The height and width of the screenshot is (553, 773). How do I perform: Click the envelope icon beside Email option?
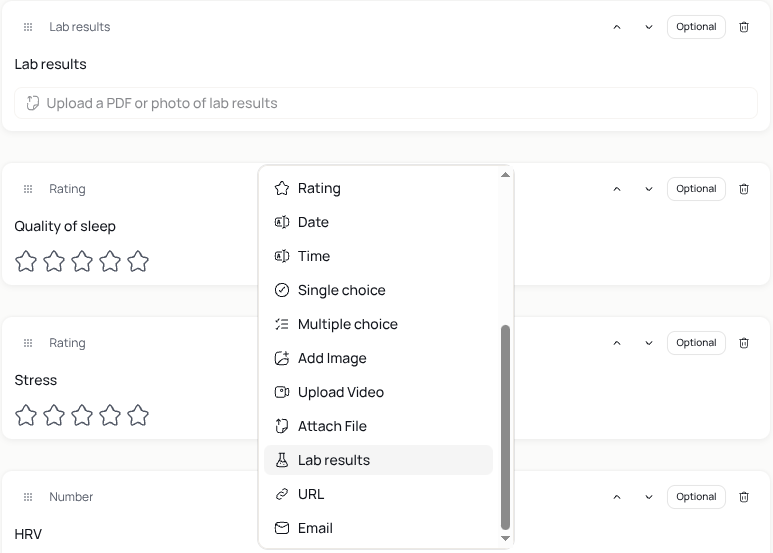282,528
